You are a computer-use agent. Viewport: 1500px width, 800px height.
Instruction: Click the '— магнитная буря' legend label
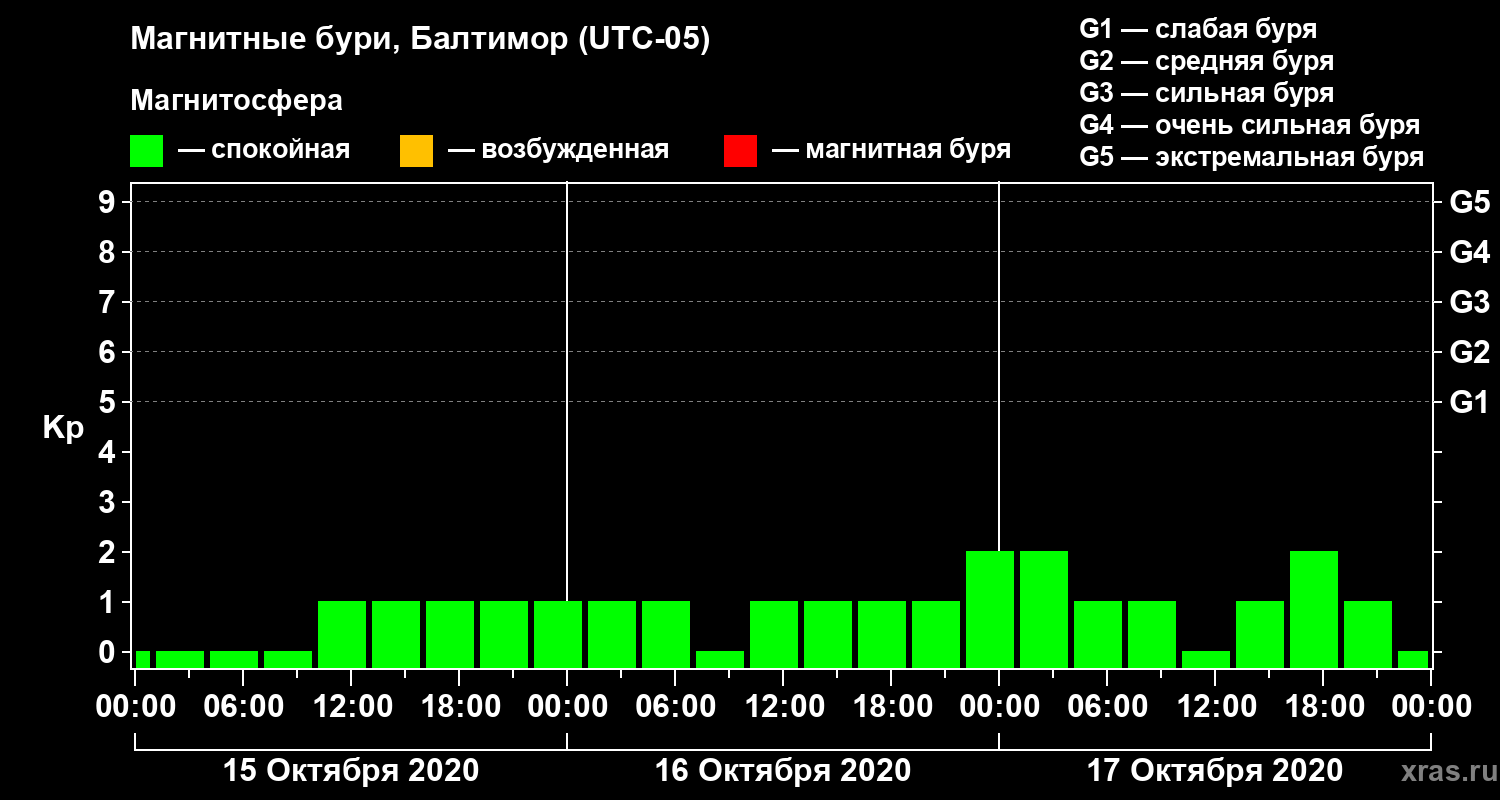892,151
